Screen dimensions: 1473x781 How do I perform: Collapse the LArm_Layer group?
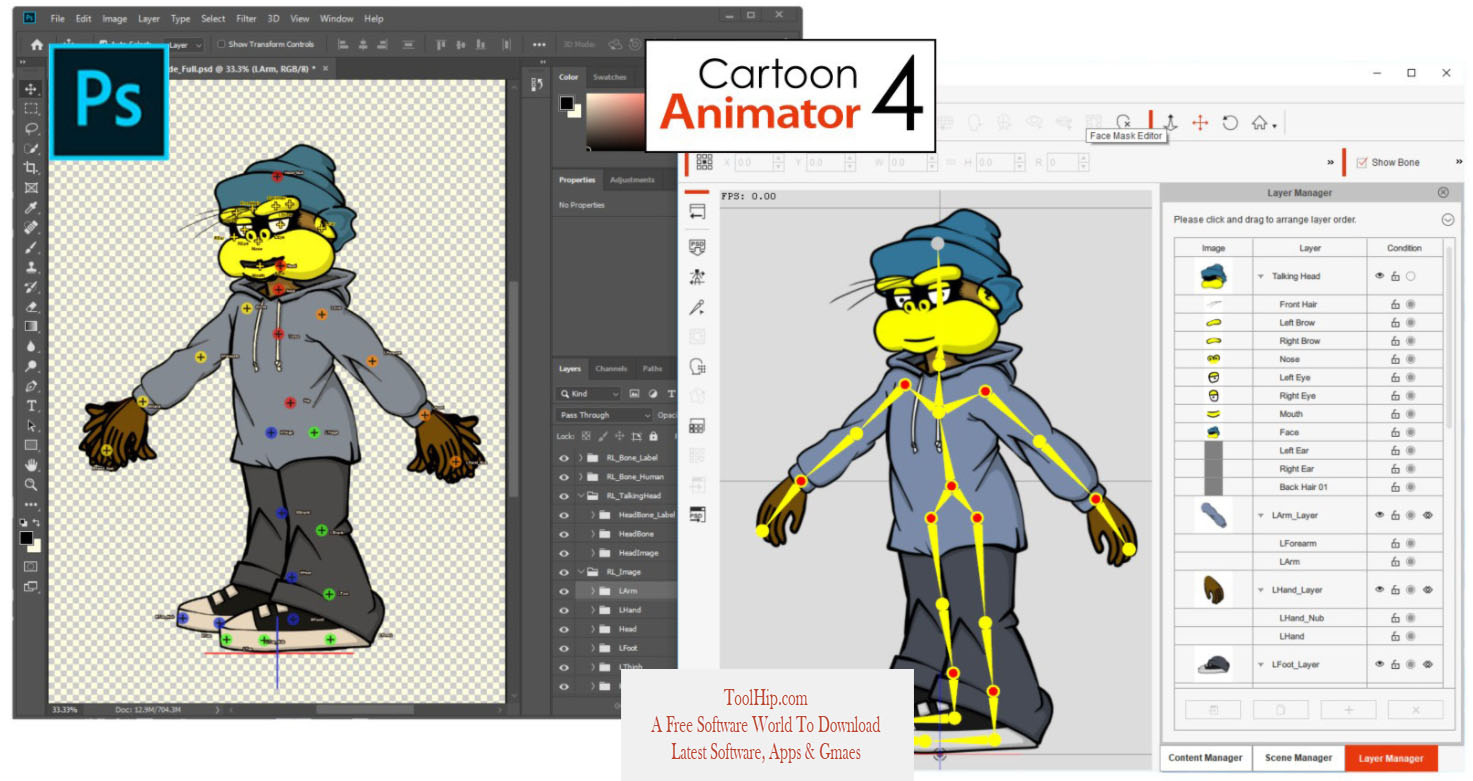click(x=1261, y=516)
